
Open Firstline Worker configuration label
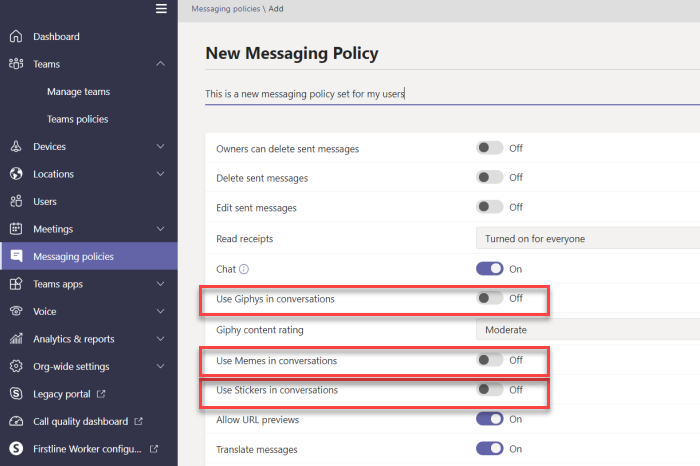click(87, 449)
